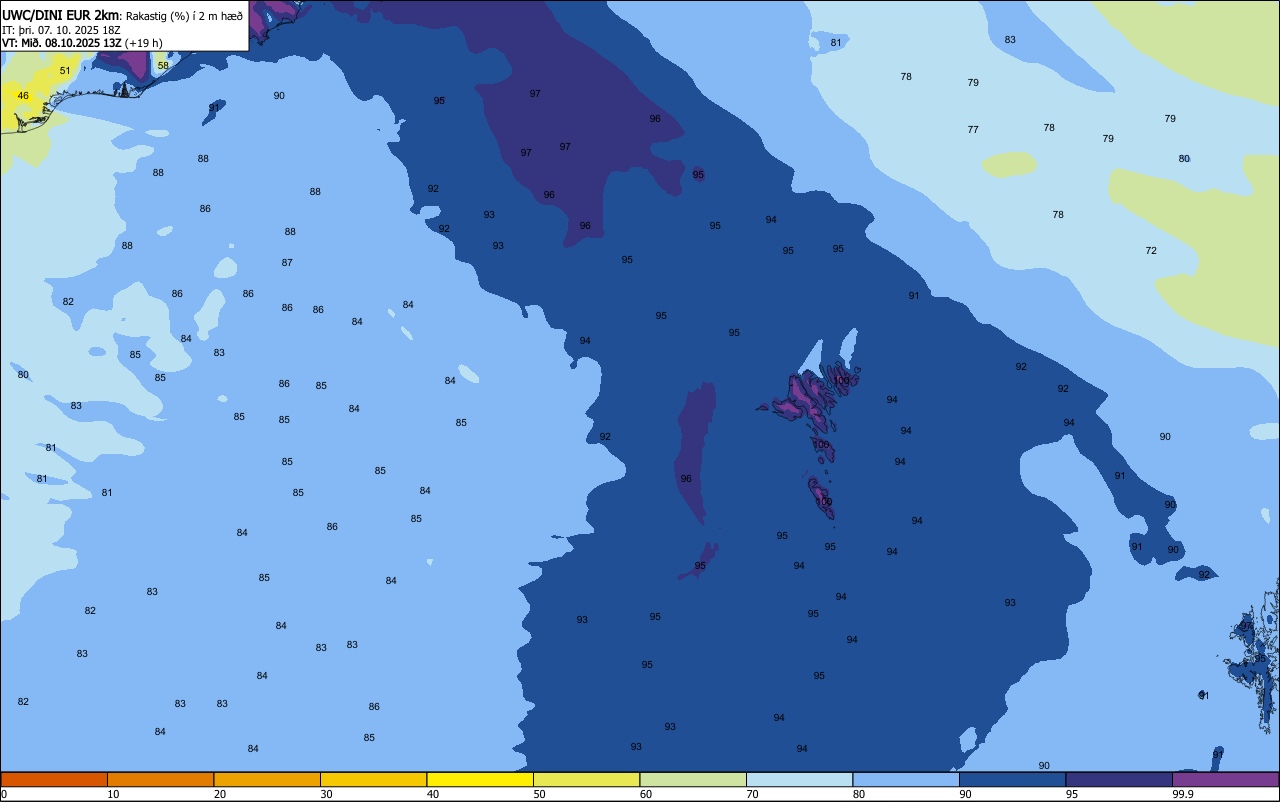Click the 0–10 dark orange legend swatch
Viewport: 1280px width, 802px height.
(54, 779)
